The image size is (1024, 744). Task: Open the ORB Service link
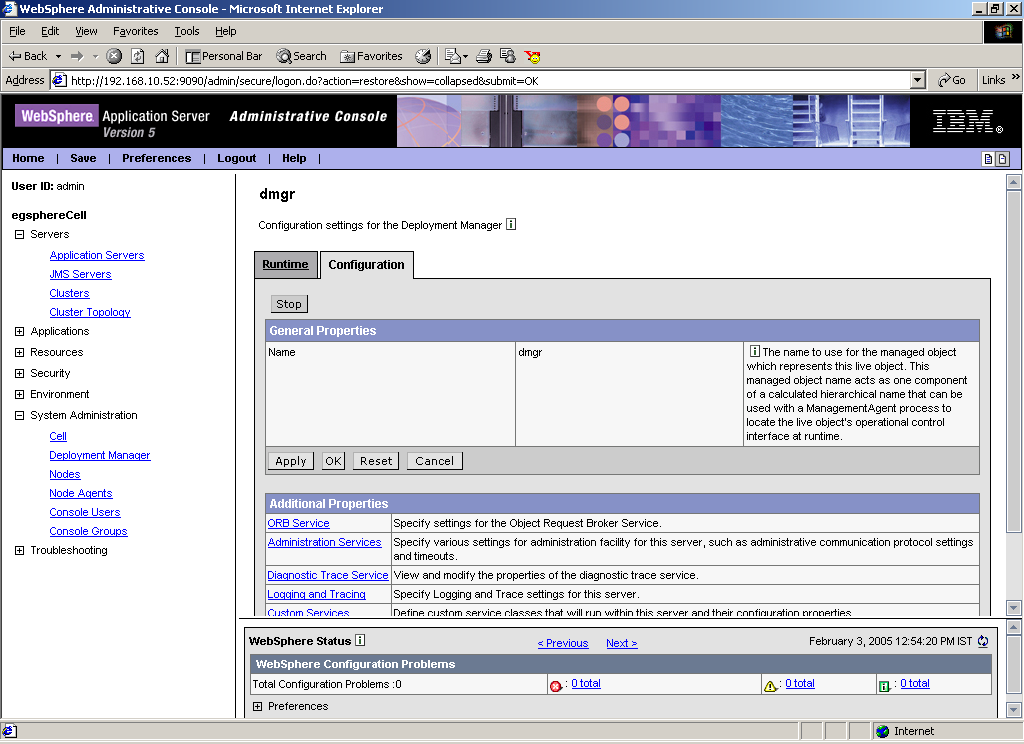click(298, 523)
